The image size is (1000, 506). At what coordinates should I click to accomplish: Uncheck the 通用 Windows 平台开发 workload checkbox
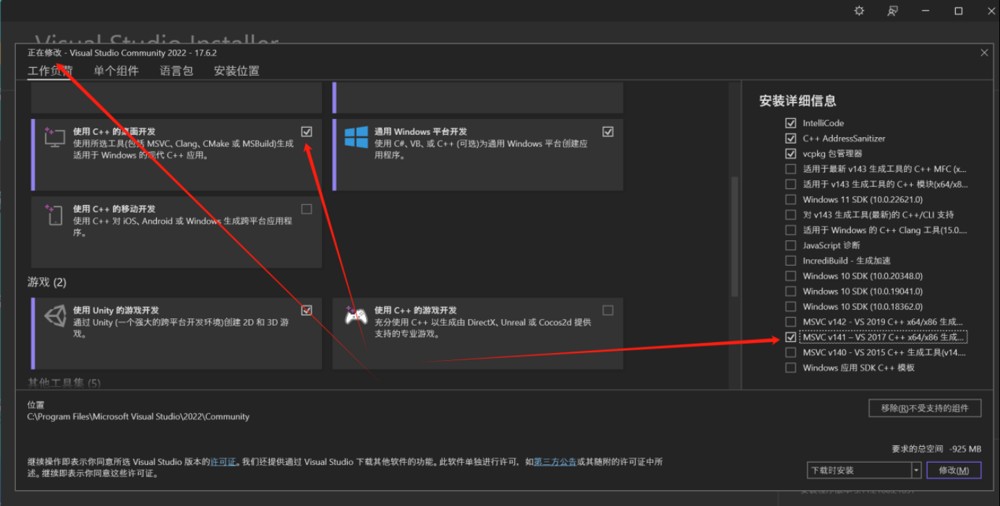click(x=608, y=131)
